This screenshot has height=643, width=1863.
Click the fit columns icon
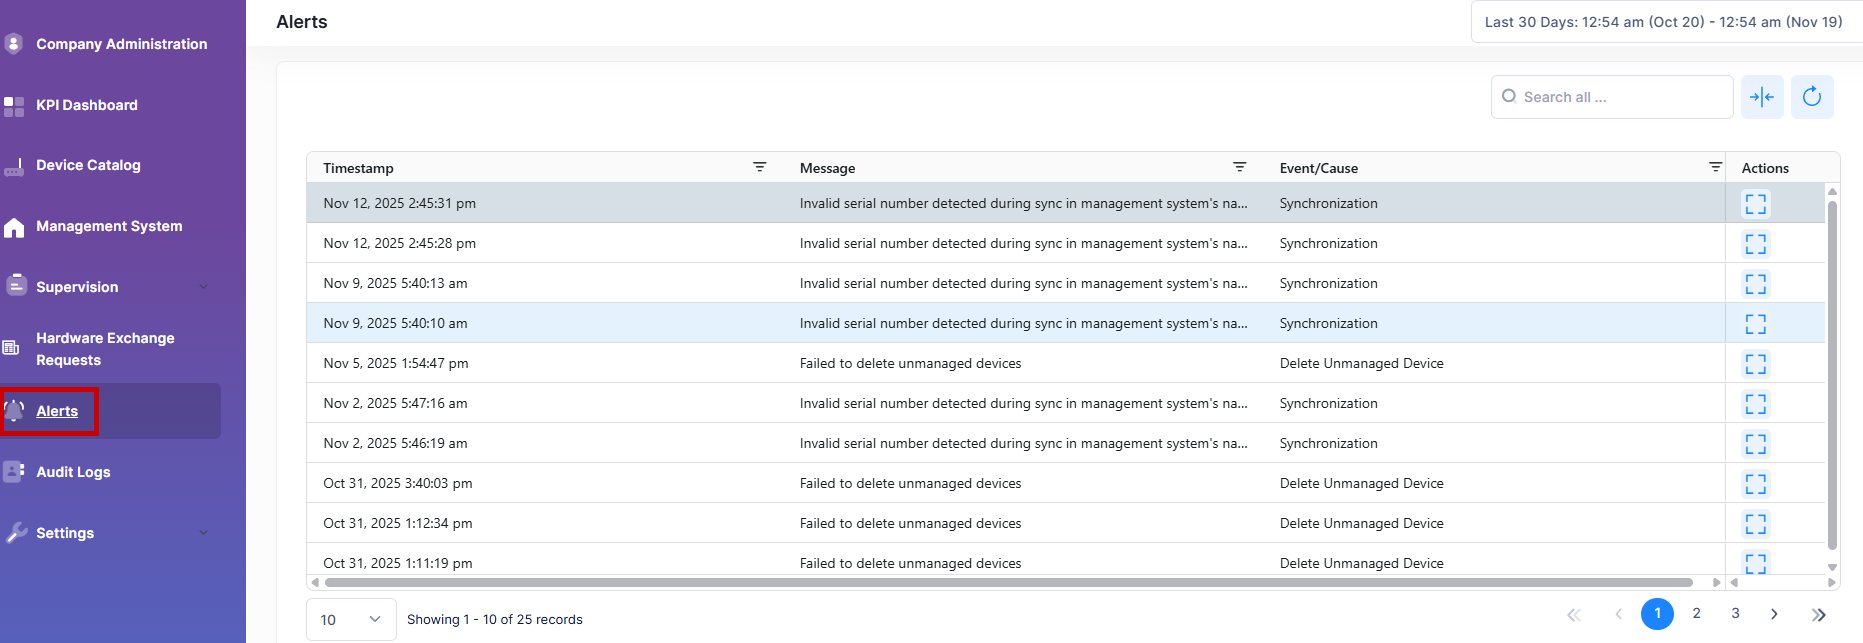click(1761, 97)
